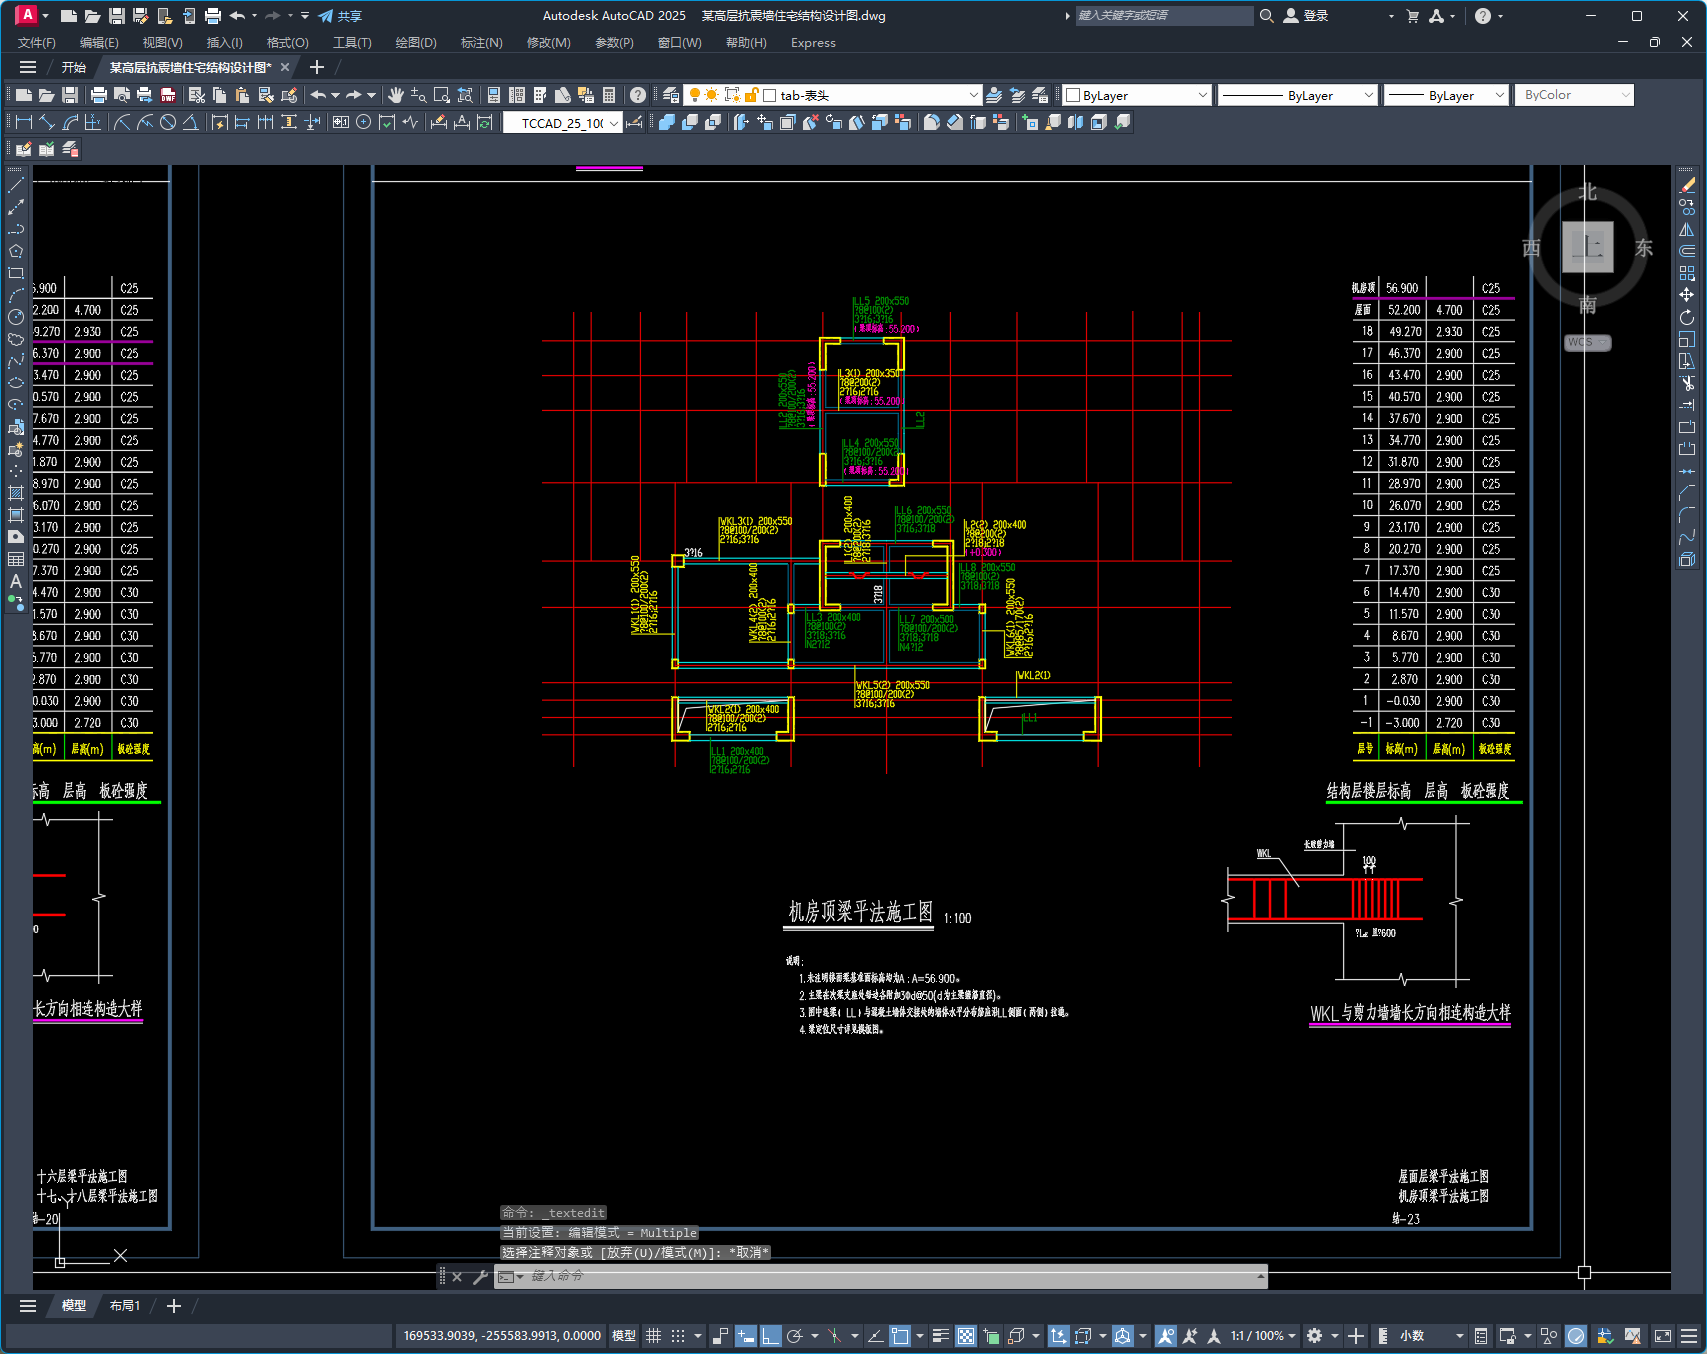
Task: Select the Multiline Text A tool
Action: point(16,581)
